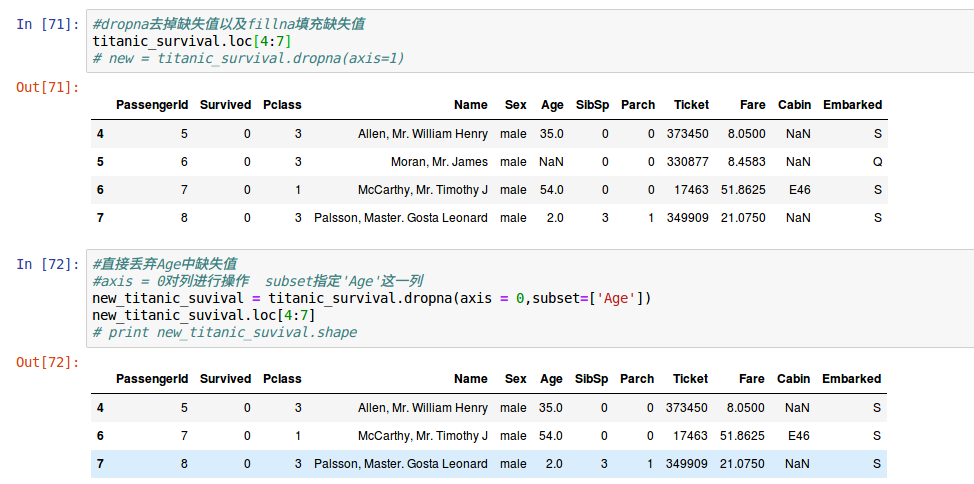Screen dimensions: 974x484
Task: Click fare value 8.4583
Action: 746,162
